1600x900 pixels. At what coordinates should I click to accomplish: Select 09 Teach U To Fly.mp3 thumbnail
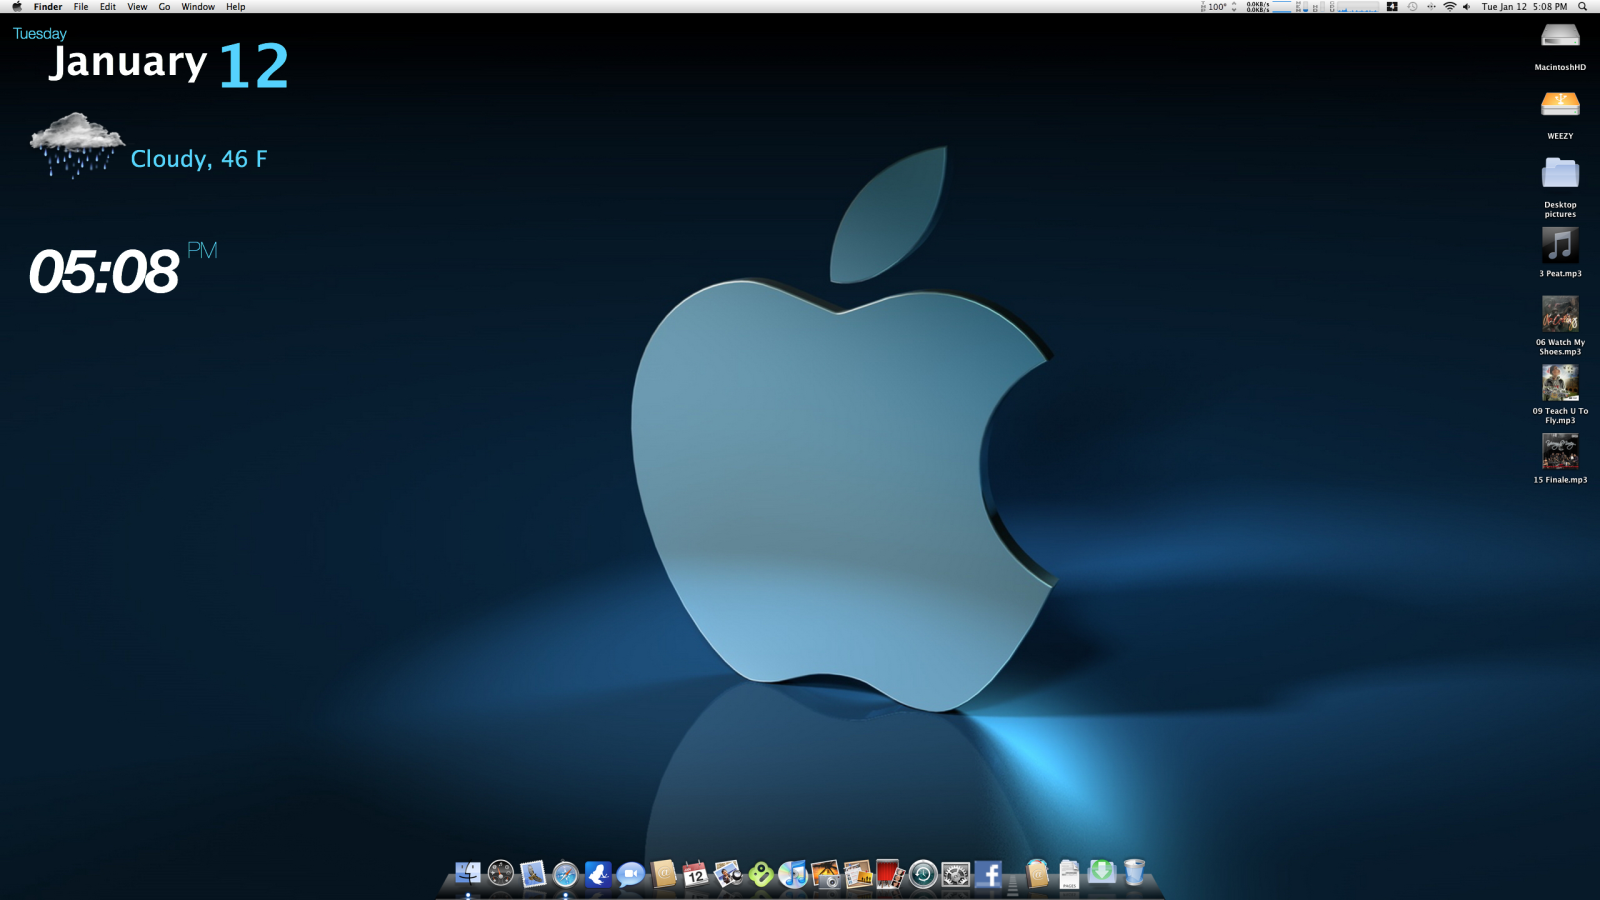pyautogui.click(x=1560, y=383)
